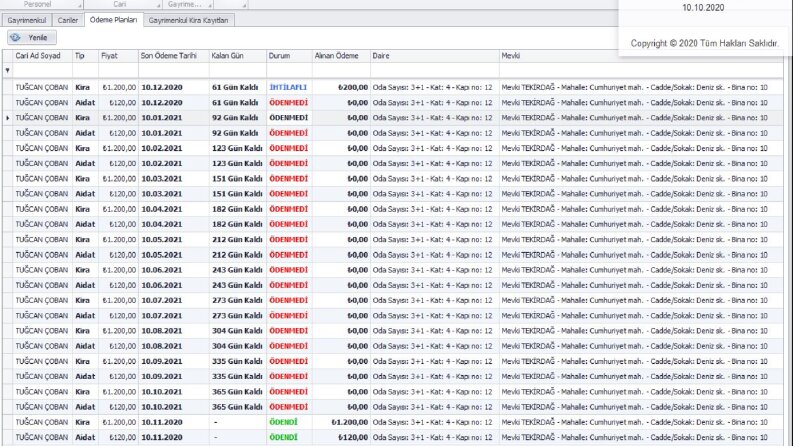Click 243 Gün Kaldı in the Aidat row
This screenshot has height=446, width=793.
pos(237,285)
